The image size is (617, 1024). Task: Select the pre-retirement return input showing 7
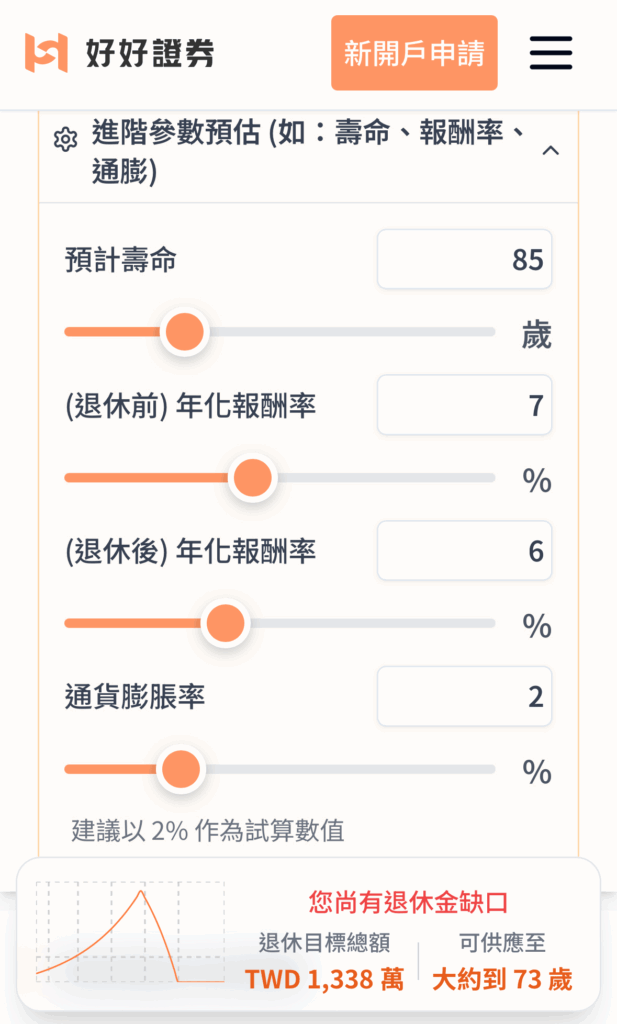(x=464, y=404)
